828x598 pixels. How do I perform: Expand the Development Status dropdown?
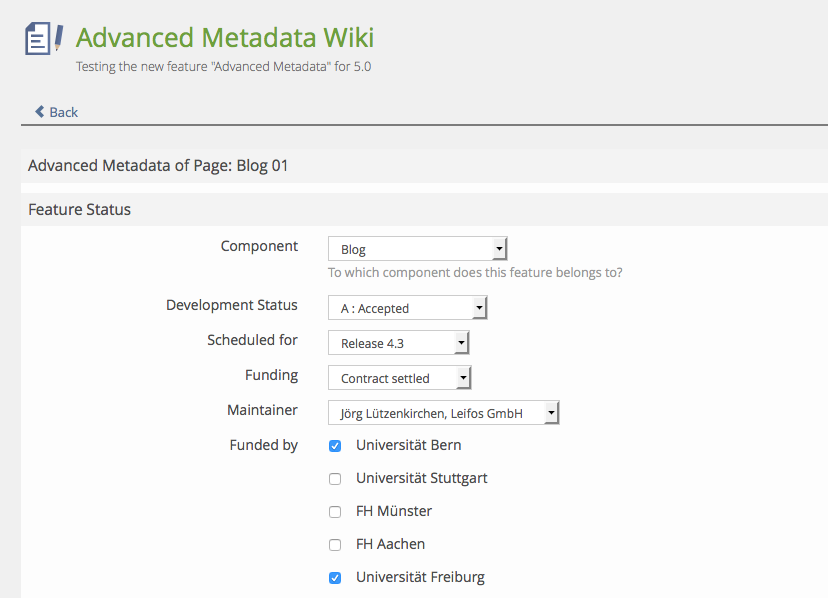pos(408,308)
